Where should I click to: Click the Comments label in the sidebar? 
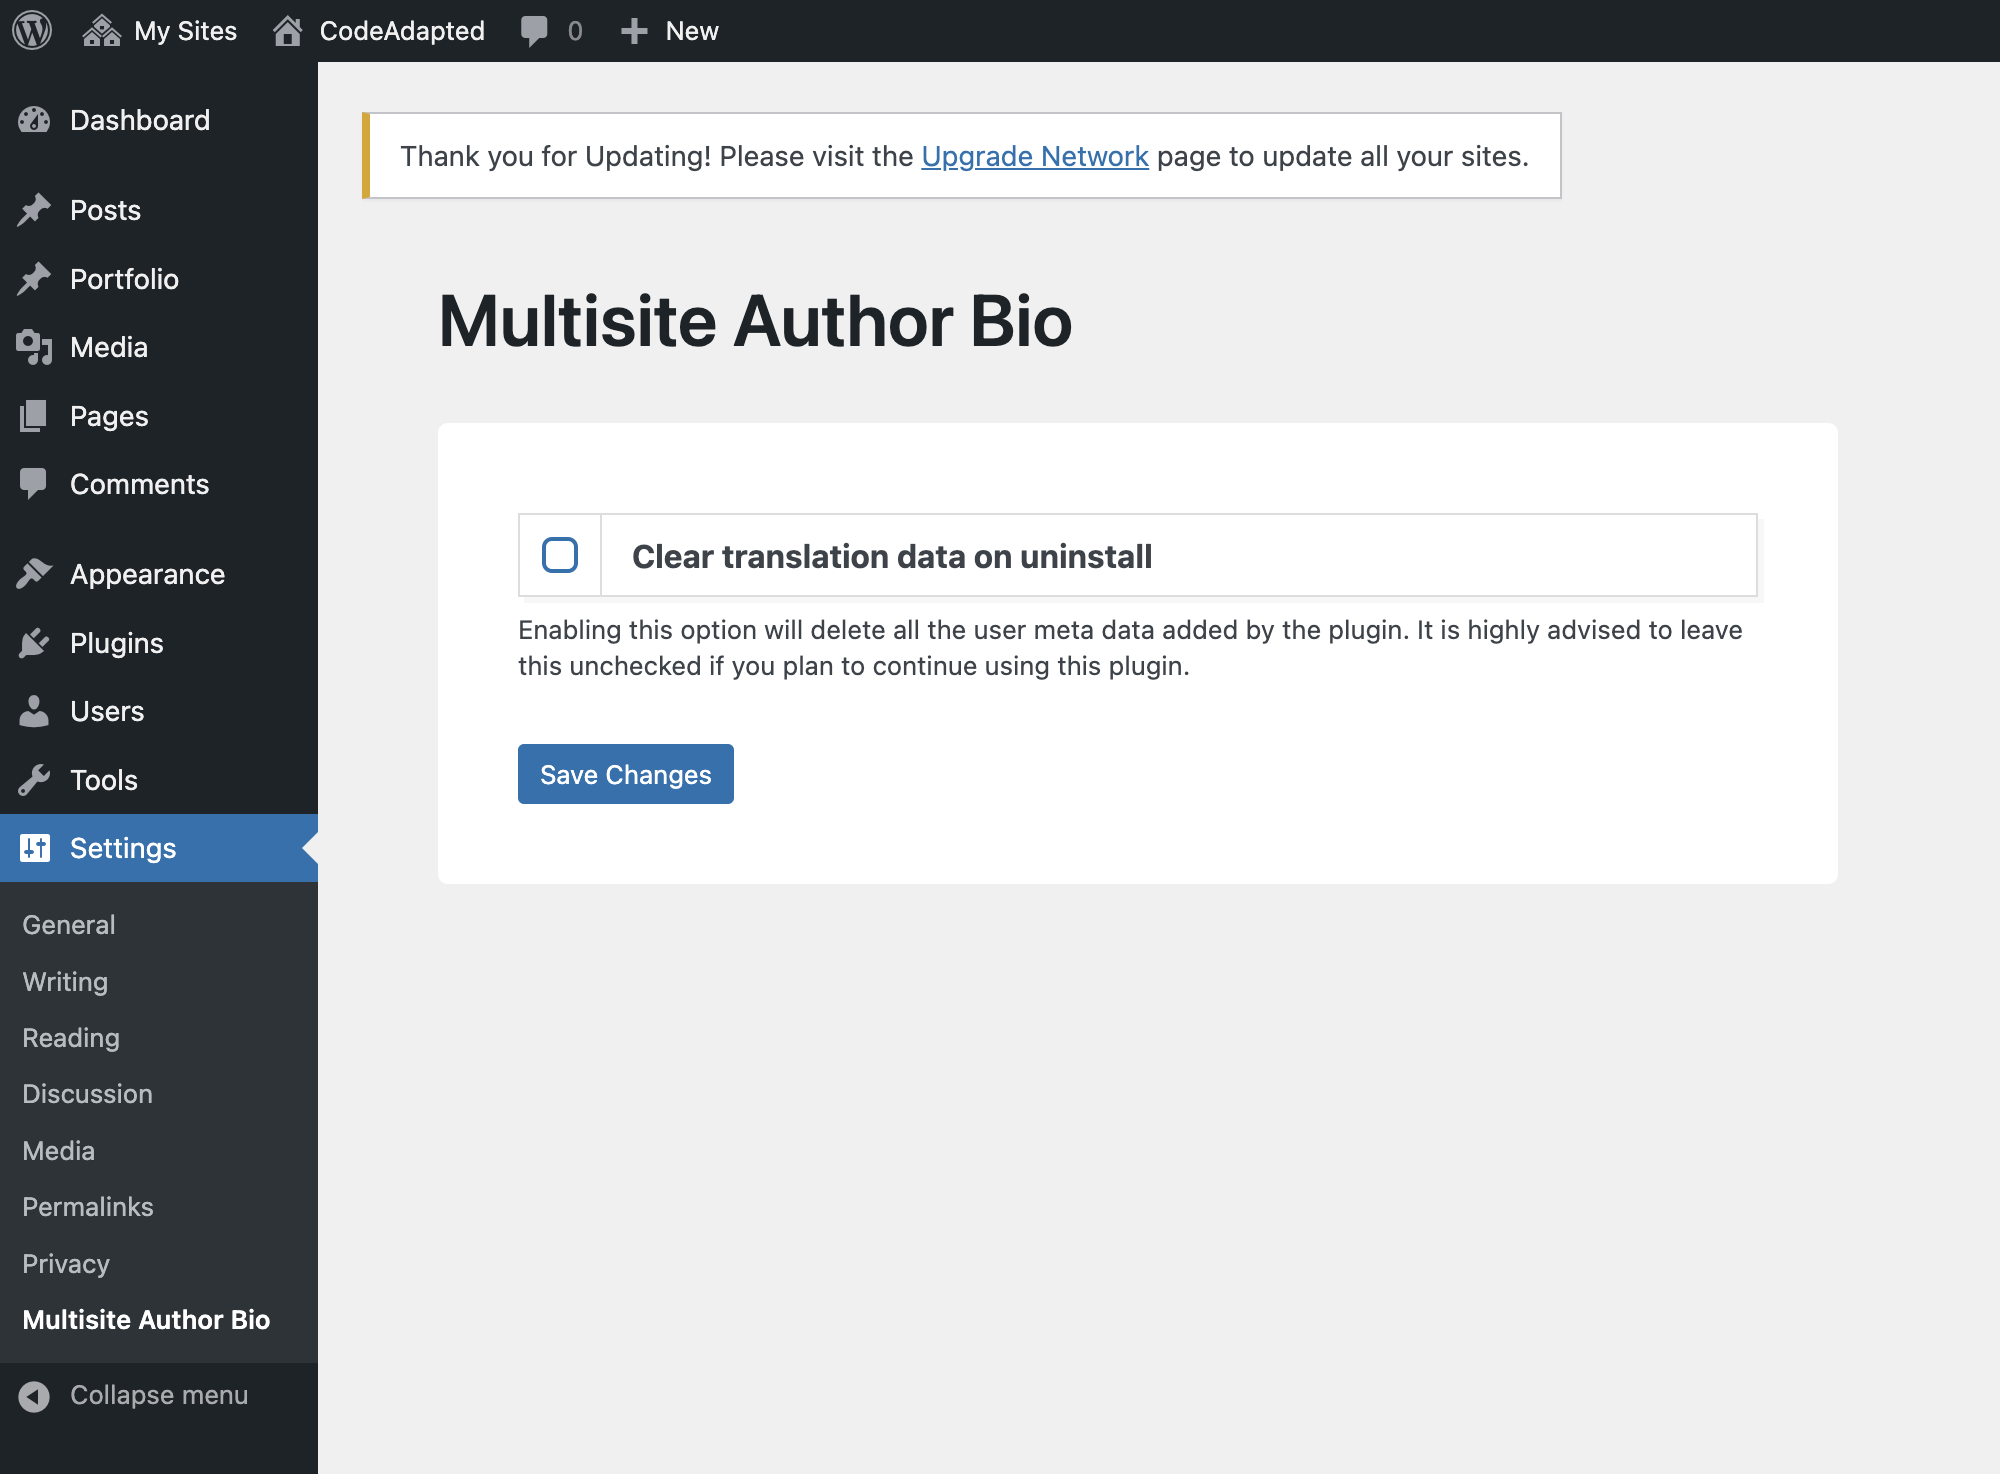(140, 484)
